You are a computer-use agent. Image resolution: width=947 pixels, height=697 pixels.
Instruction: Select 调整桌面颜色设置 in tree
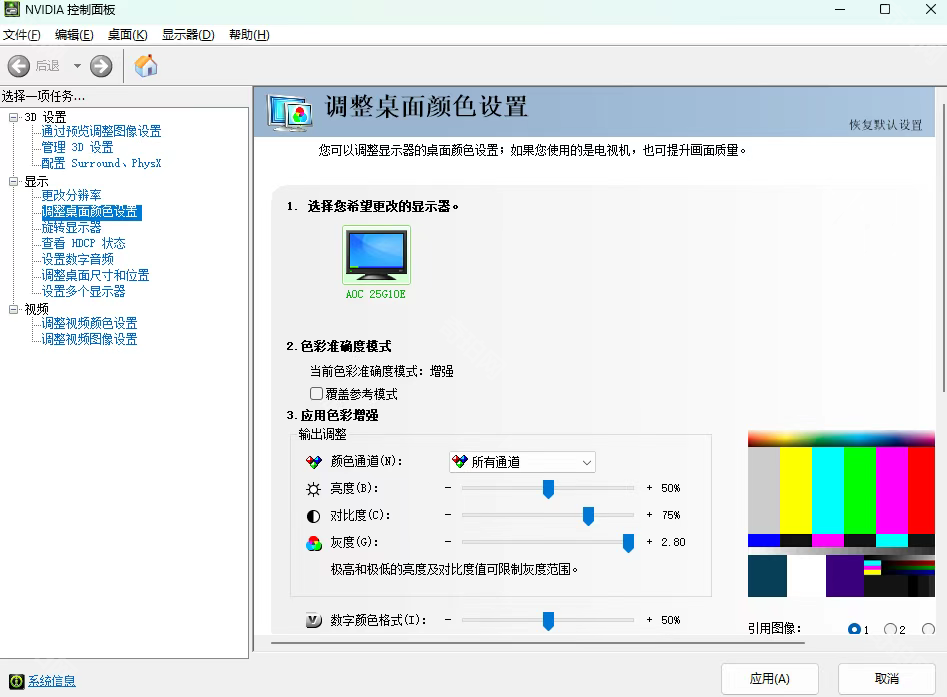[x=91, y=211]
